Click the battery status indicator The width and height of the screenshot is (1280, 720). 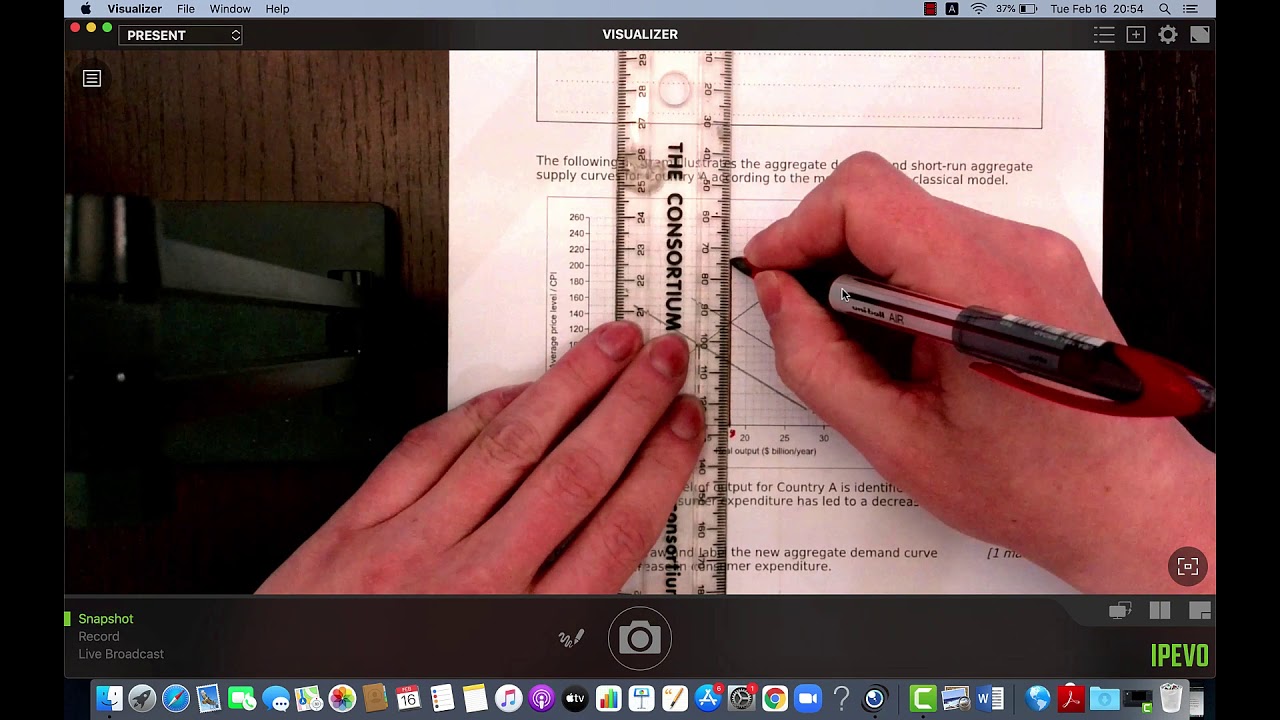[1016, 9]
